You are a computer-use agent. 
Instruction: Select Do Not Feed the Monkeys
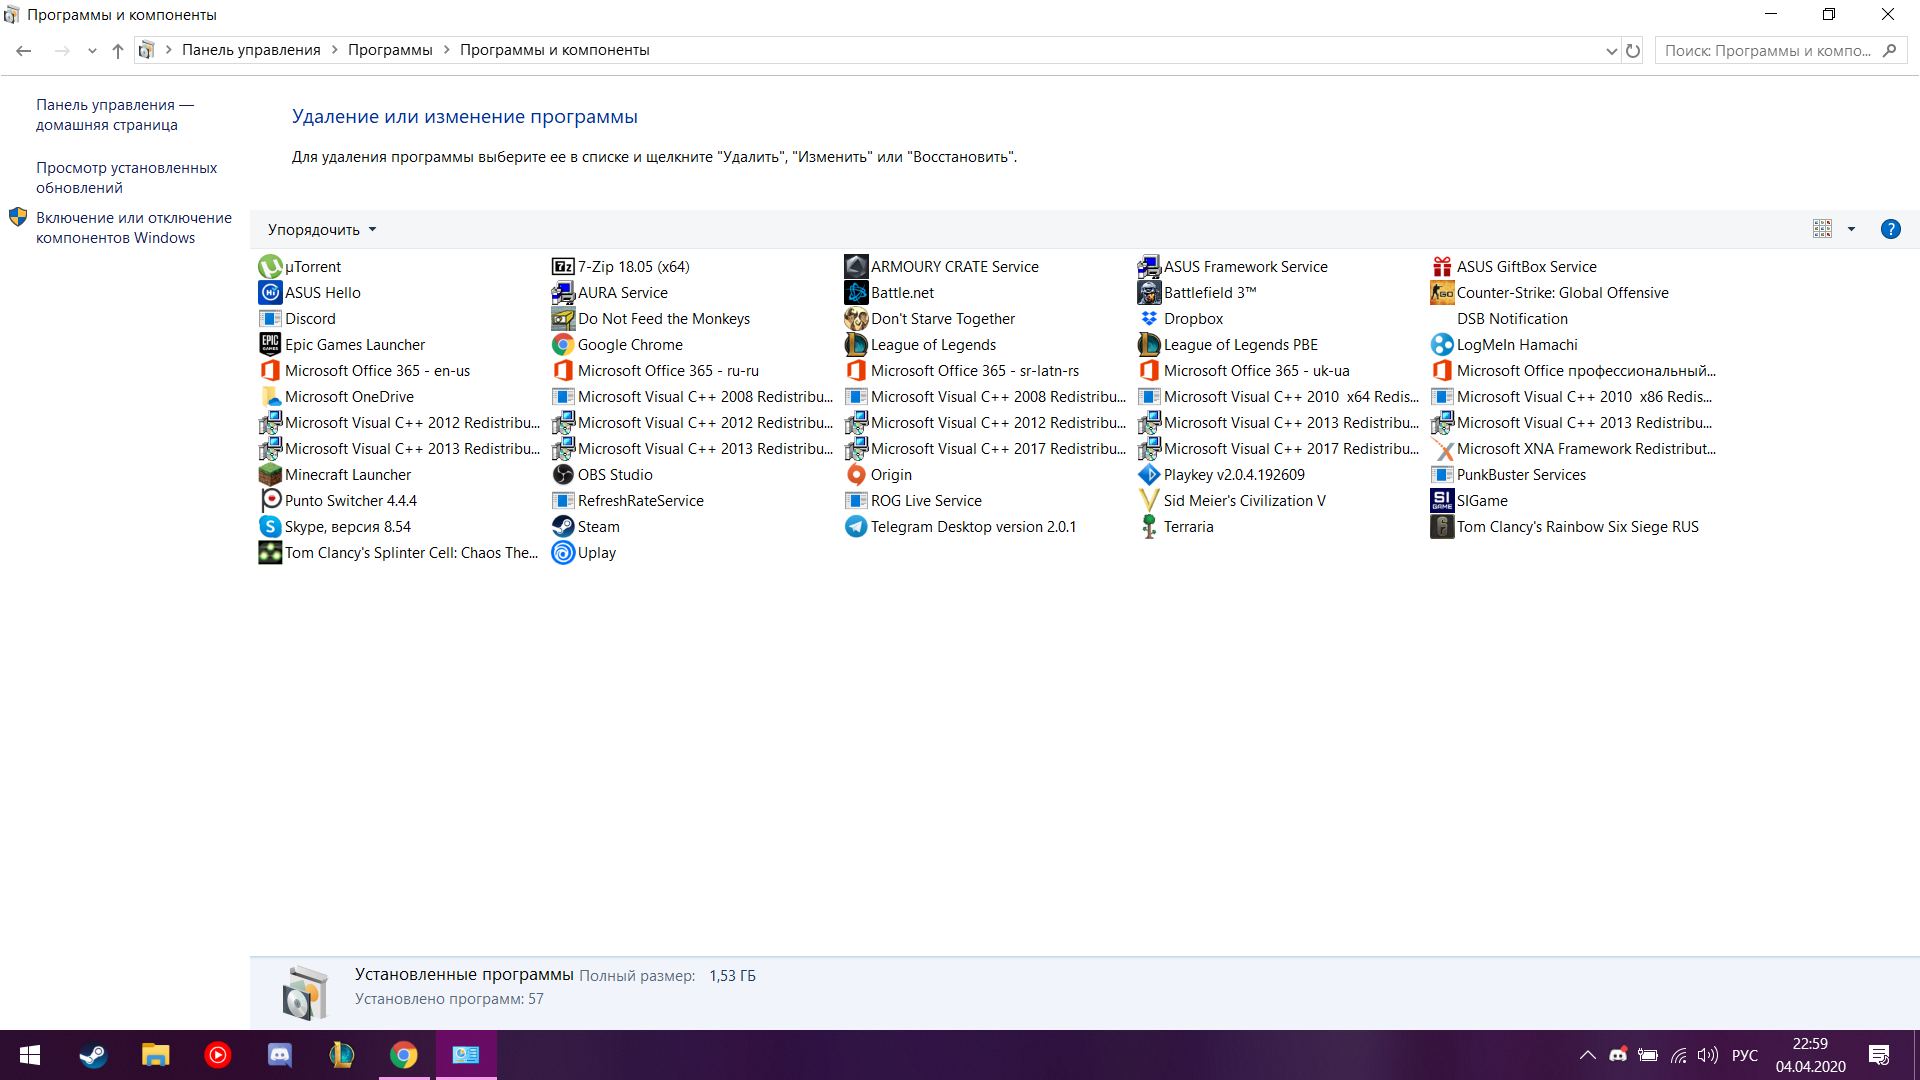(x=651, y=319)
